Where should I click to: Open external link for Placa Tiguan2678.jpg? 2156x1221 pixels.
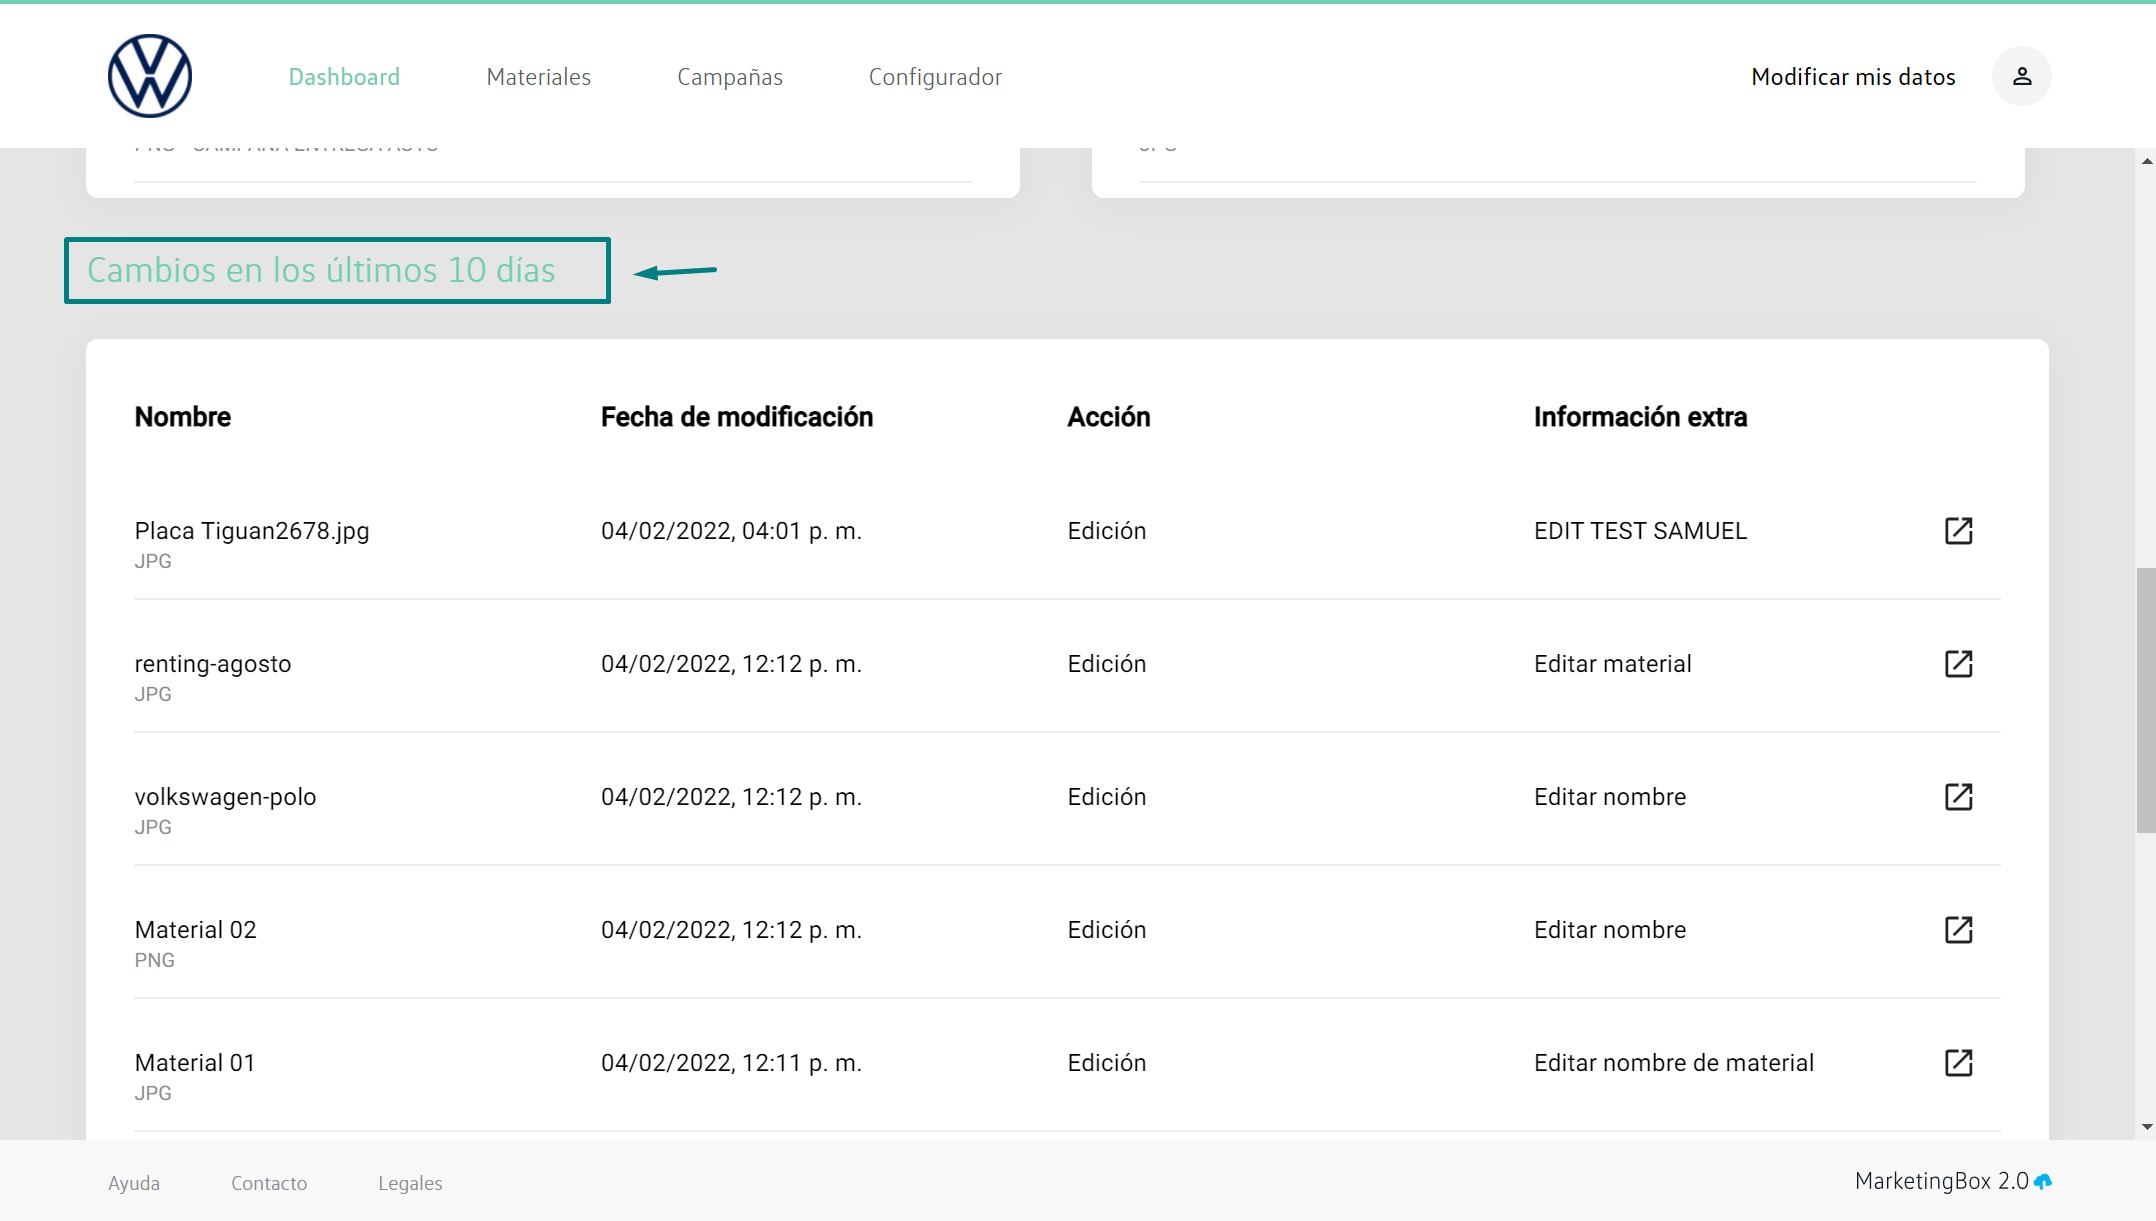[1958, 531]
